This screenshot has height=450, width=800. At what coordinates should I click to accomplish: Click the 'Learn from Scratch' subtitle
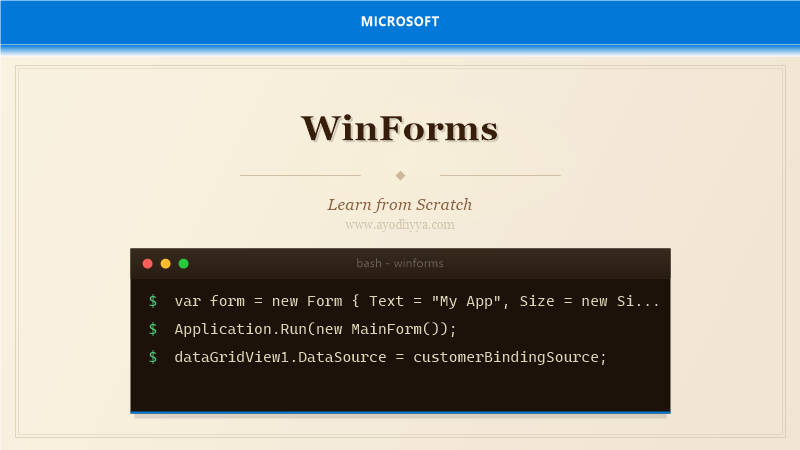(x=399, y=205)
